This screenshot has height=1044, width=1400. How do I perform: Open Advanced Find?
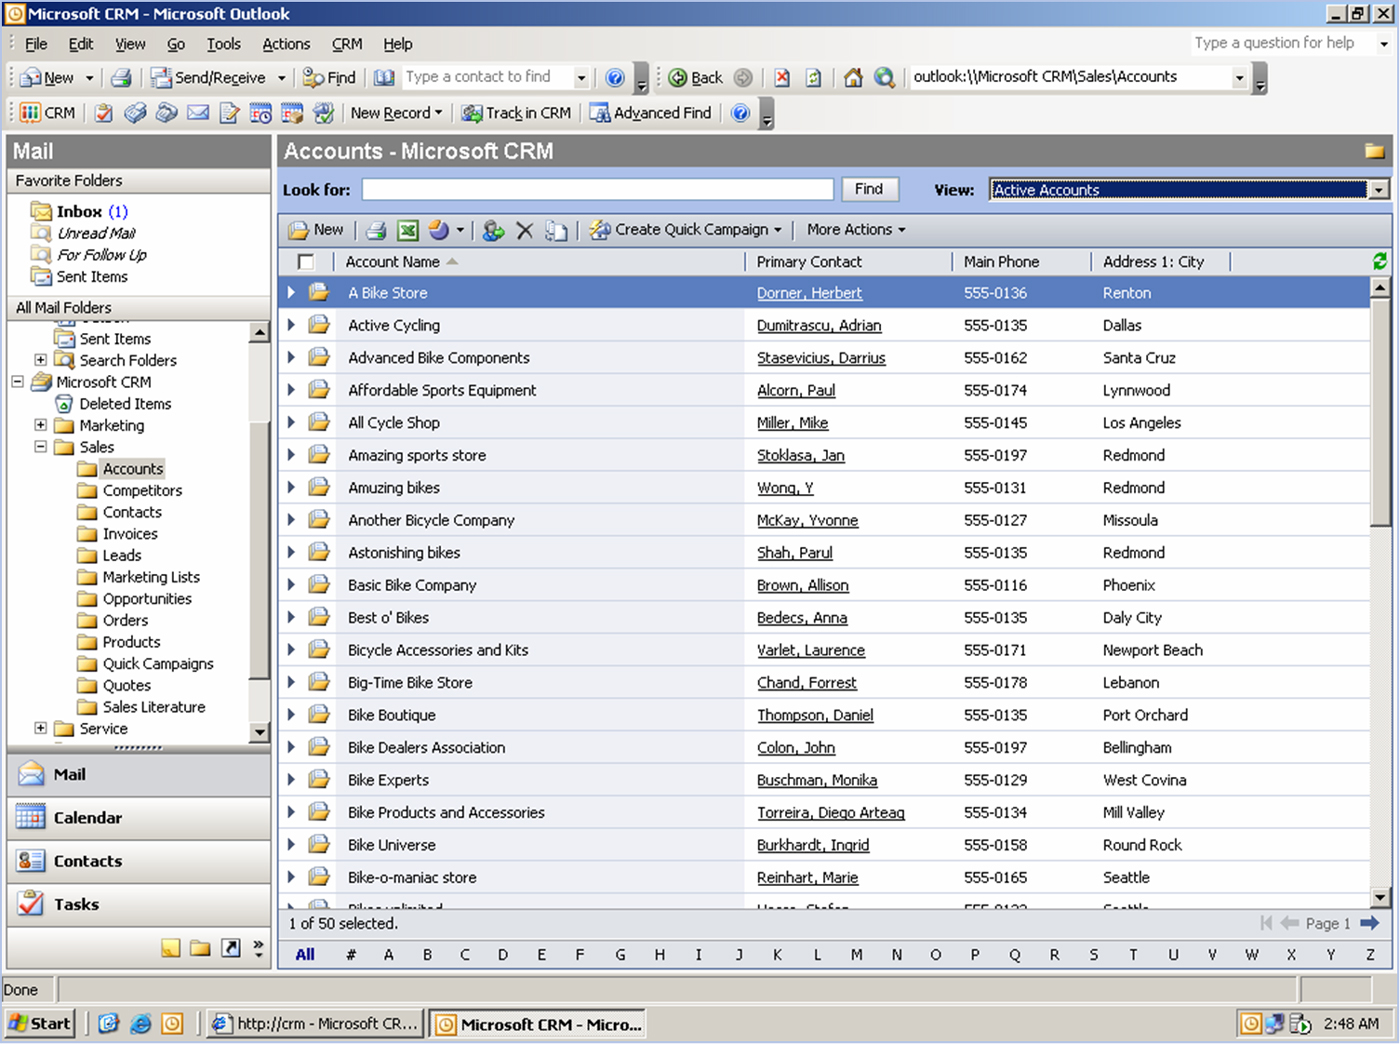coord(651,113)
